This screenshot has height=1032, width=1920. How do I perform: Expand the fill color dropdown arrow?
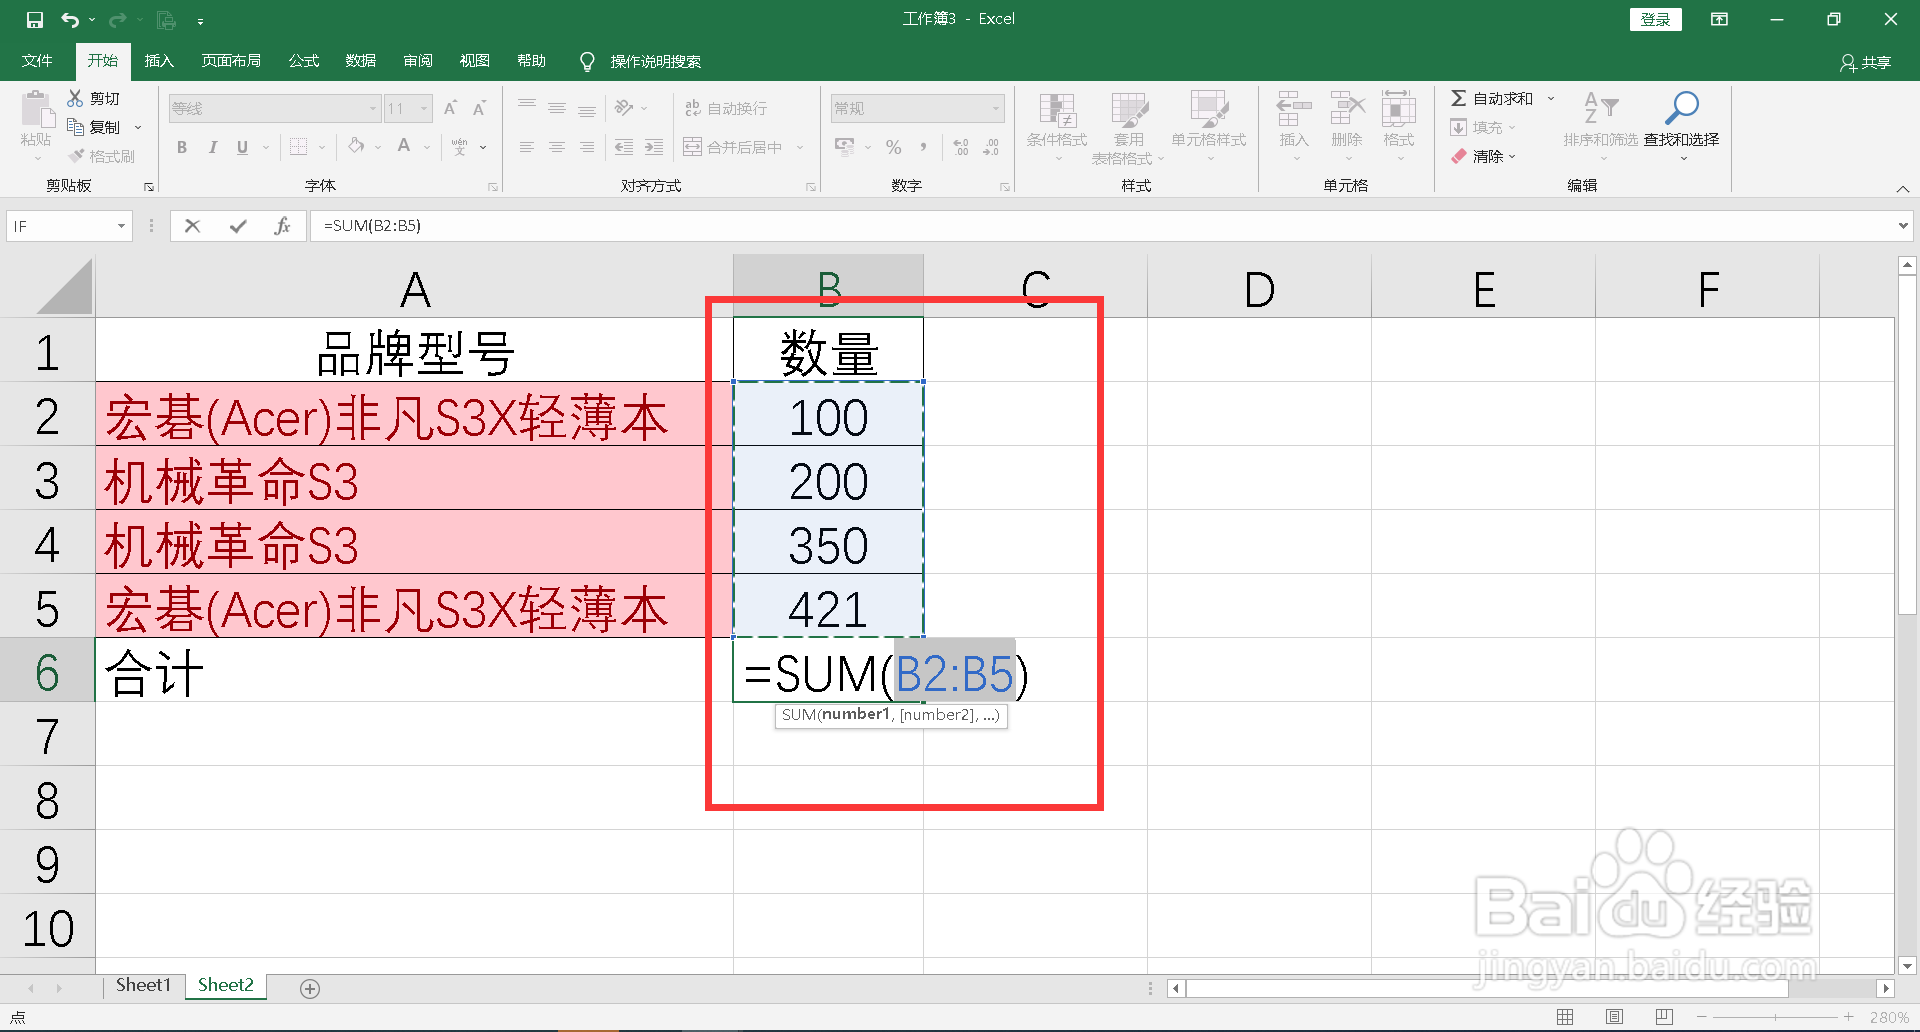[x=377, y=146]
